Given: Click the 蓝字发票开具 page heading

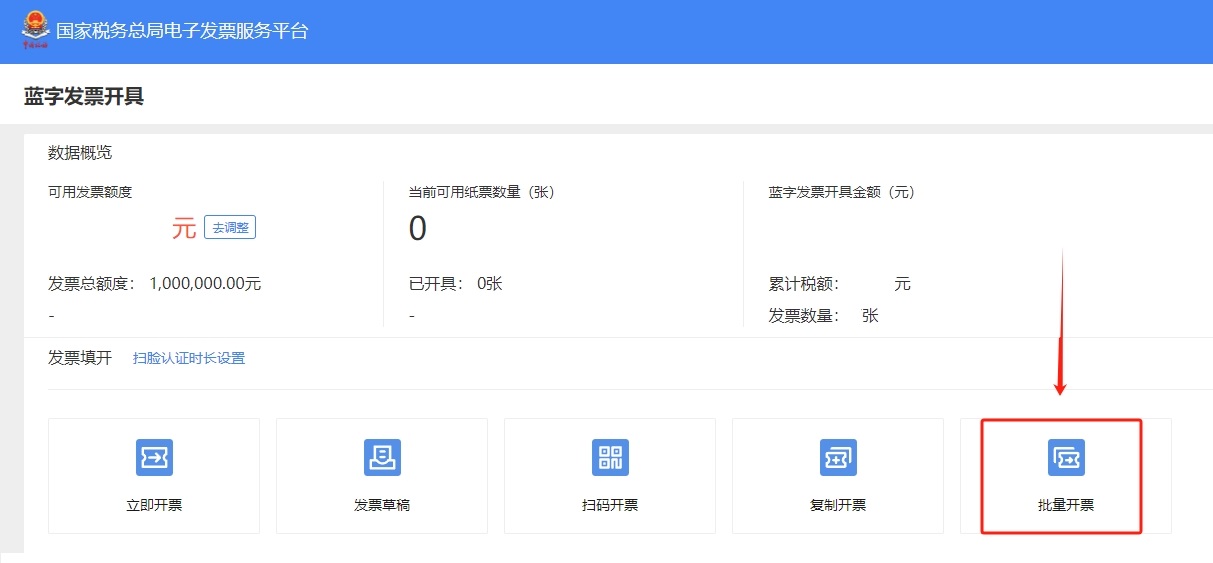Looking at the screenshot, I should point(84,96).
